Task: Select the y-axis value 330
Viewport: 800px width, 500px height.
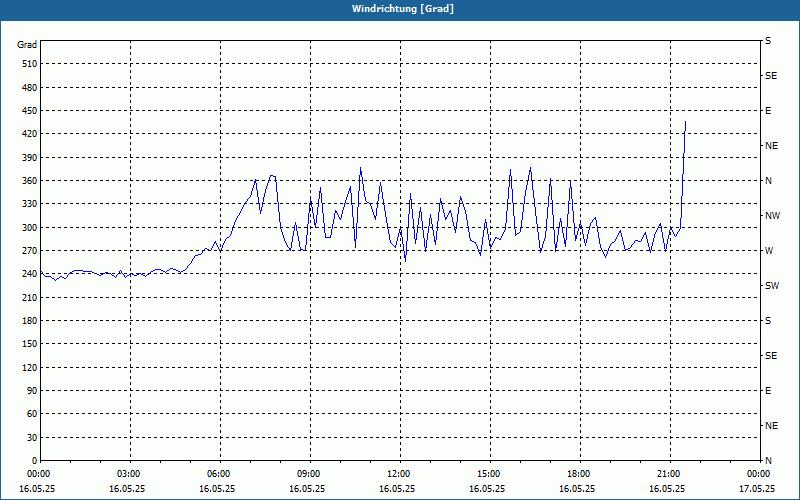Action: point(30,204)
